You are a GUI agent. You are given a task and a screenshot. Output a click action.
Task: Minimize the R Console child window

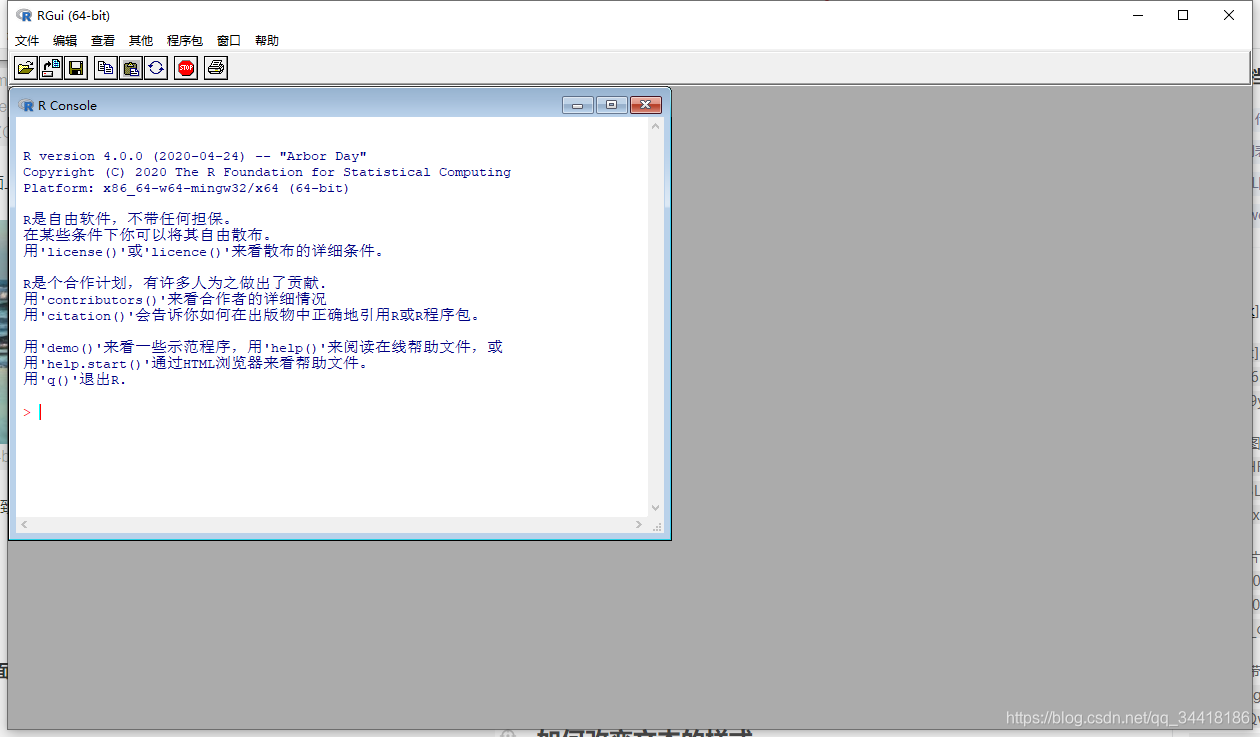pos(578,105)
